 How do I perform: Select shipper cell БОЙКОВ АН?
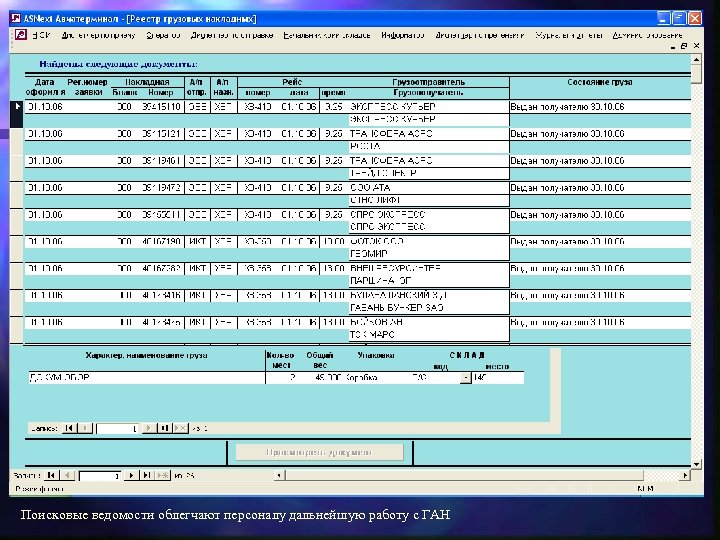point(428,322)
